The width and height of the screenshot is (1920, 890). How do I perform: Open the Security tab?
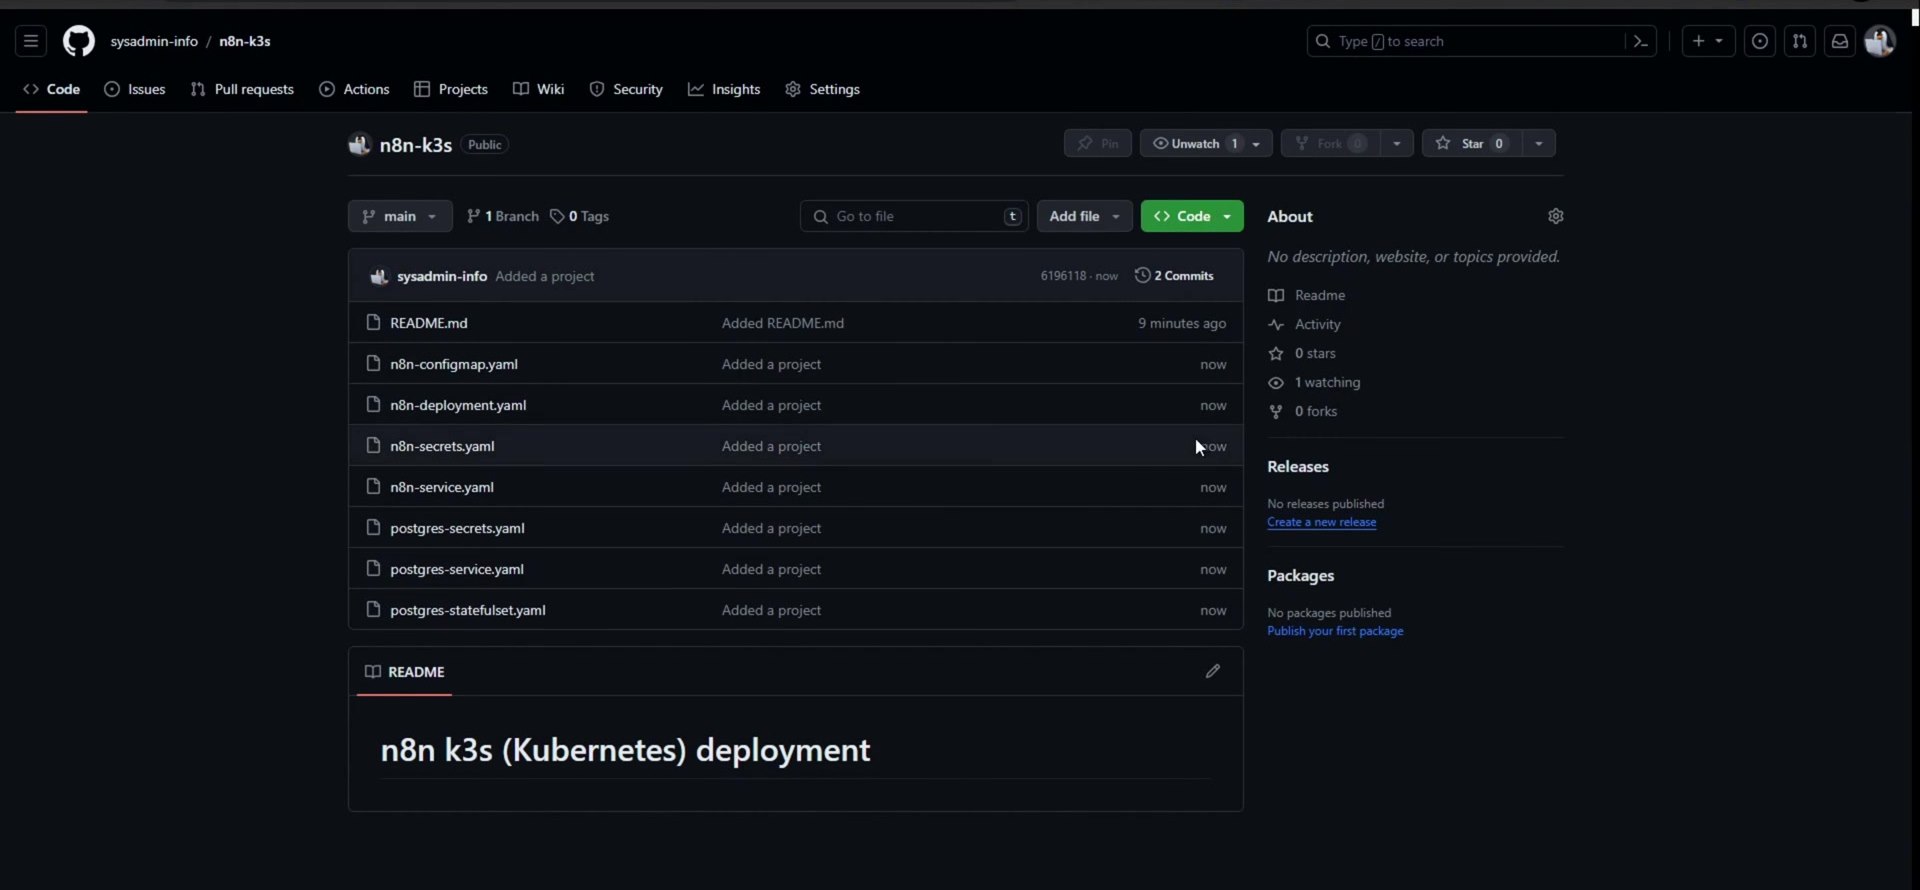click(626, 89)
